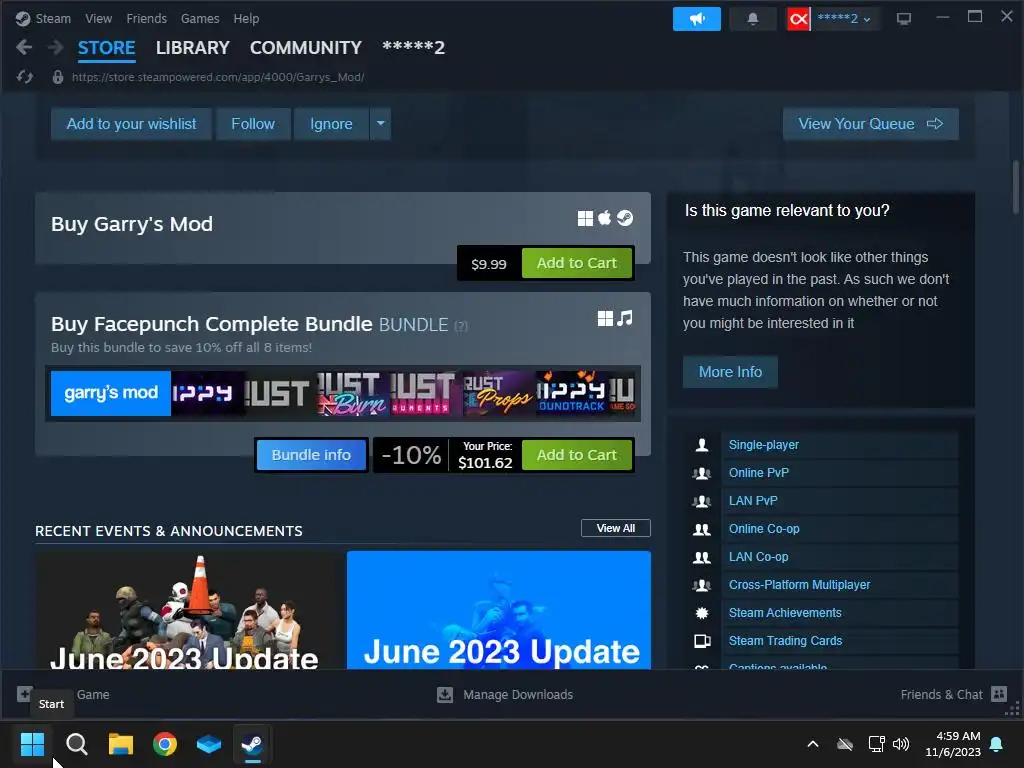Open the garry's mod bundle thumbnail
1024x768 pixels.
pyautogui.click(x=110, y=393)
